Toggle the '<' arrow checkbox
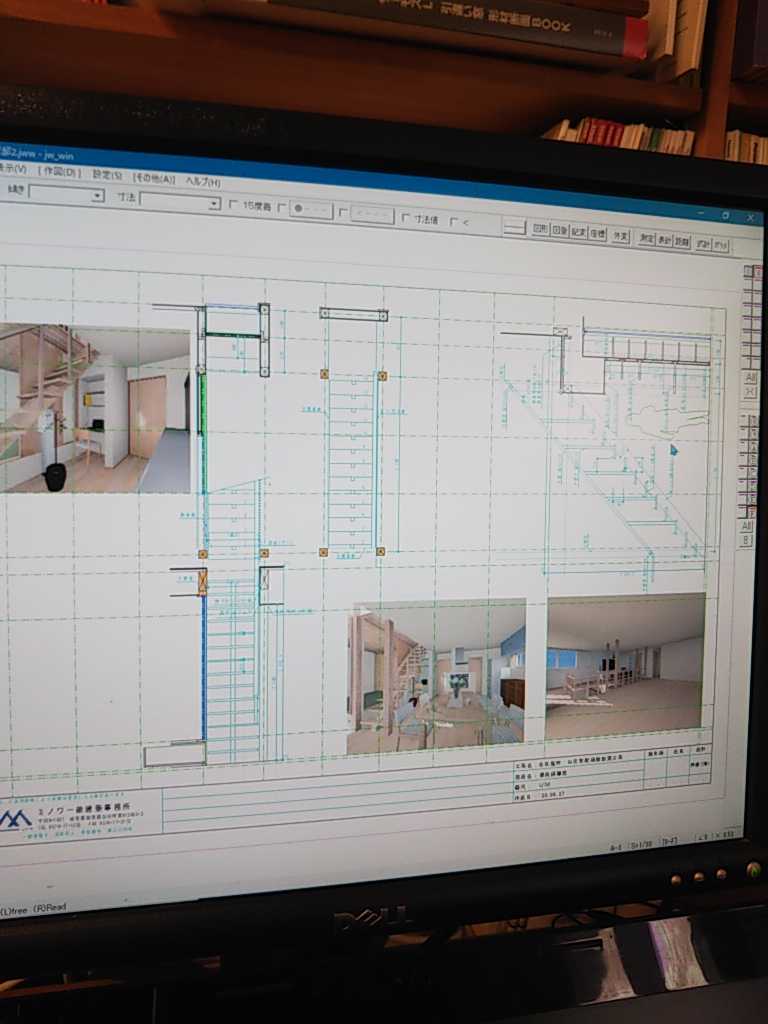This screenshot has height=1024, width=768. [454, 221]
